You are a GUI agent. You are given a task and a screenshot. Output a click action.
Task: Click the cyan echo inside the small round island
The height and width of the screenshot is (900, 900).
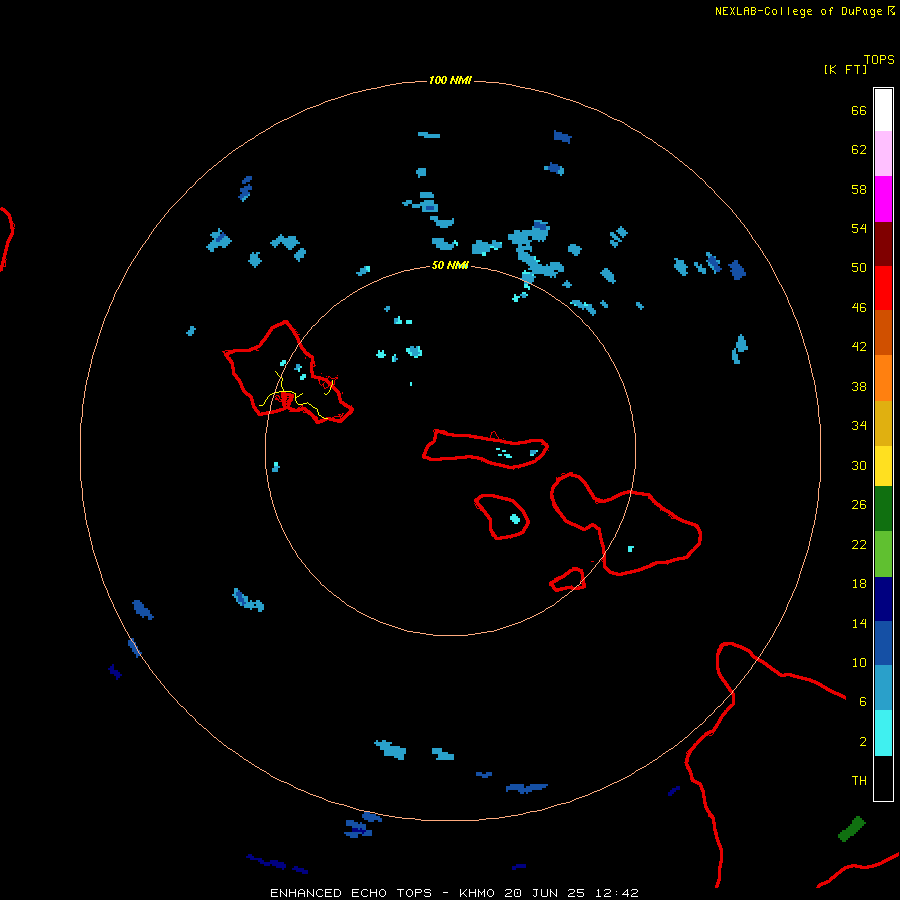[x=515, y=519]
